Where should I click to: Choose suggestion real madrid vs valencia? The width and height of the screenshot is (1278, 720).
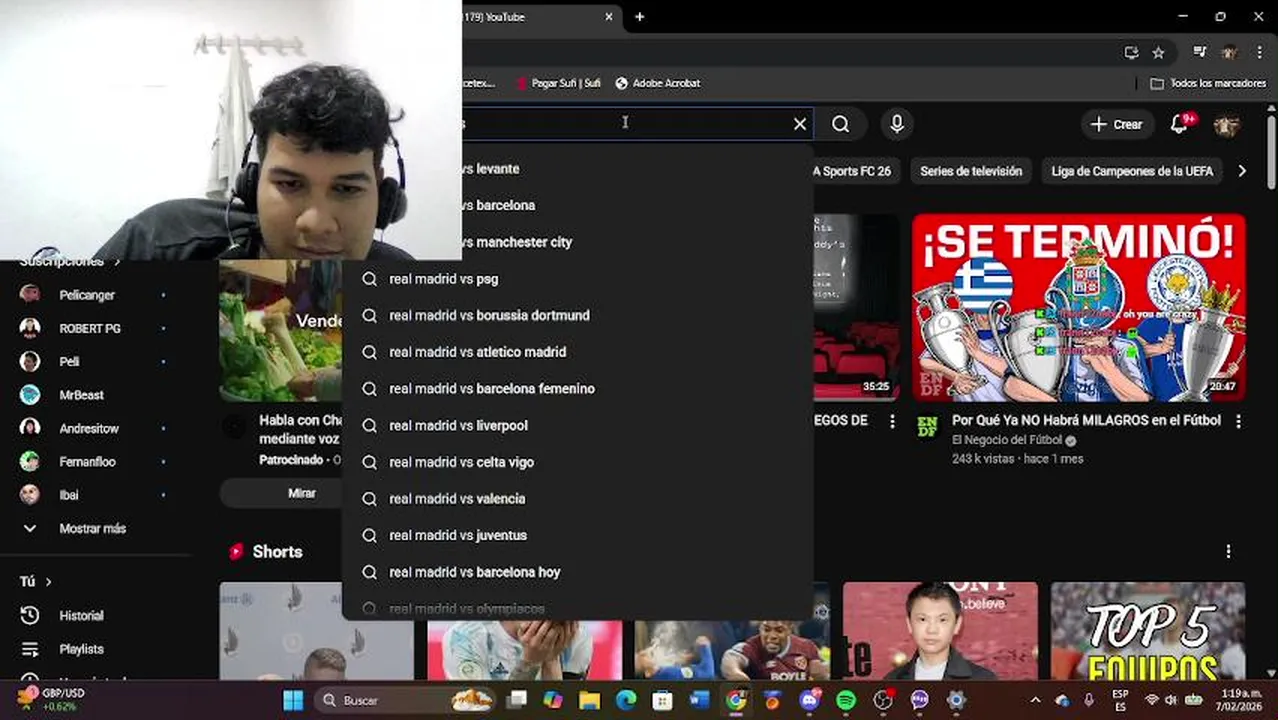[578, 499]
